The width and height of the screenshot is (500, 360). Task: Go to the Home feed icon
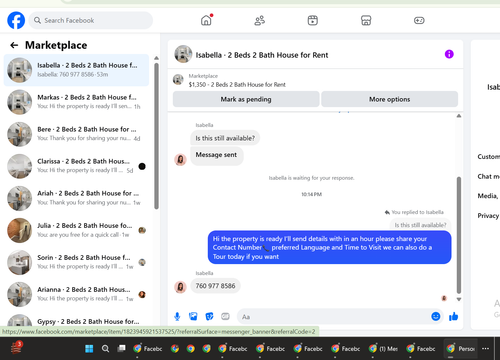coord(206,20)
